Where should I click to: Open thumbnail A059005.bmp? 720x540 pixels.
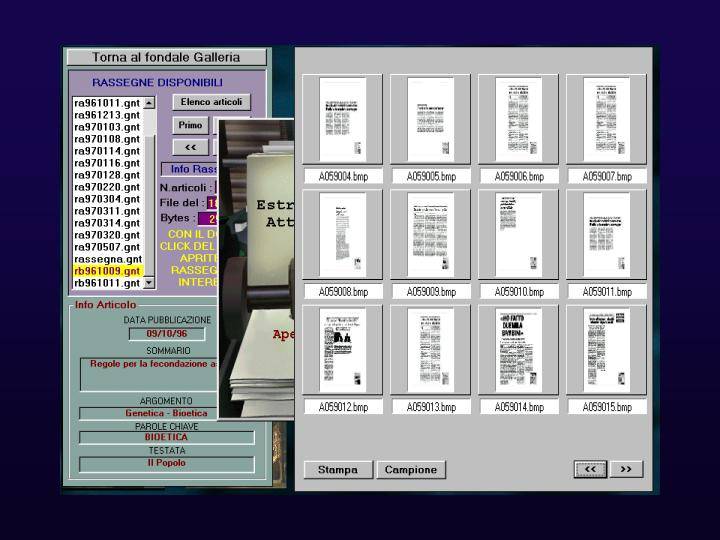[431, 119]
